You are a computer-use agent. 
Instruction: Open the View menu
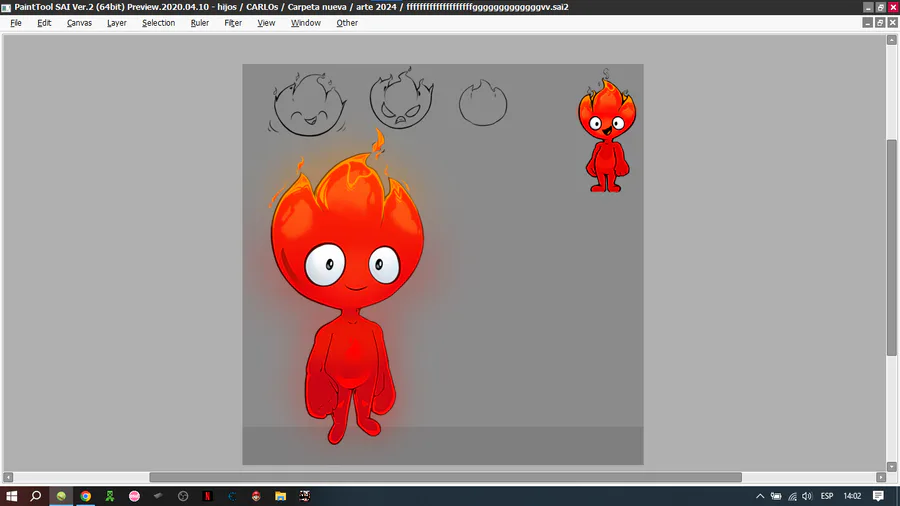(266, 23)
